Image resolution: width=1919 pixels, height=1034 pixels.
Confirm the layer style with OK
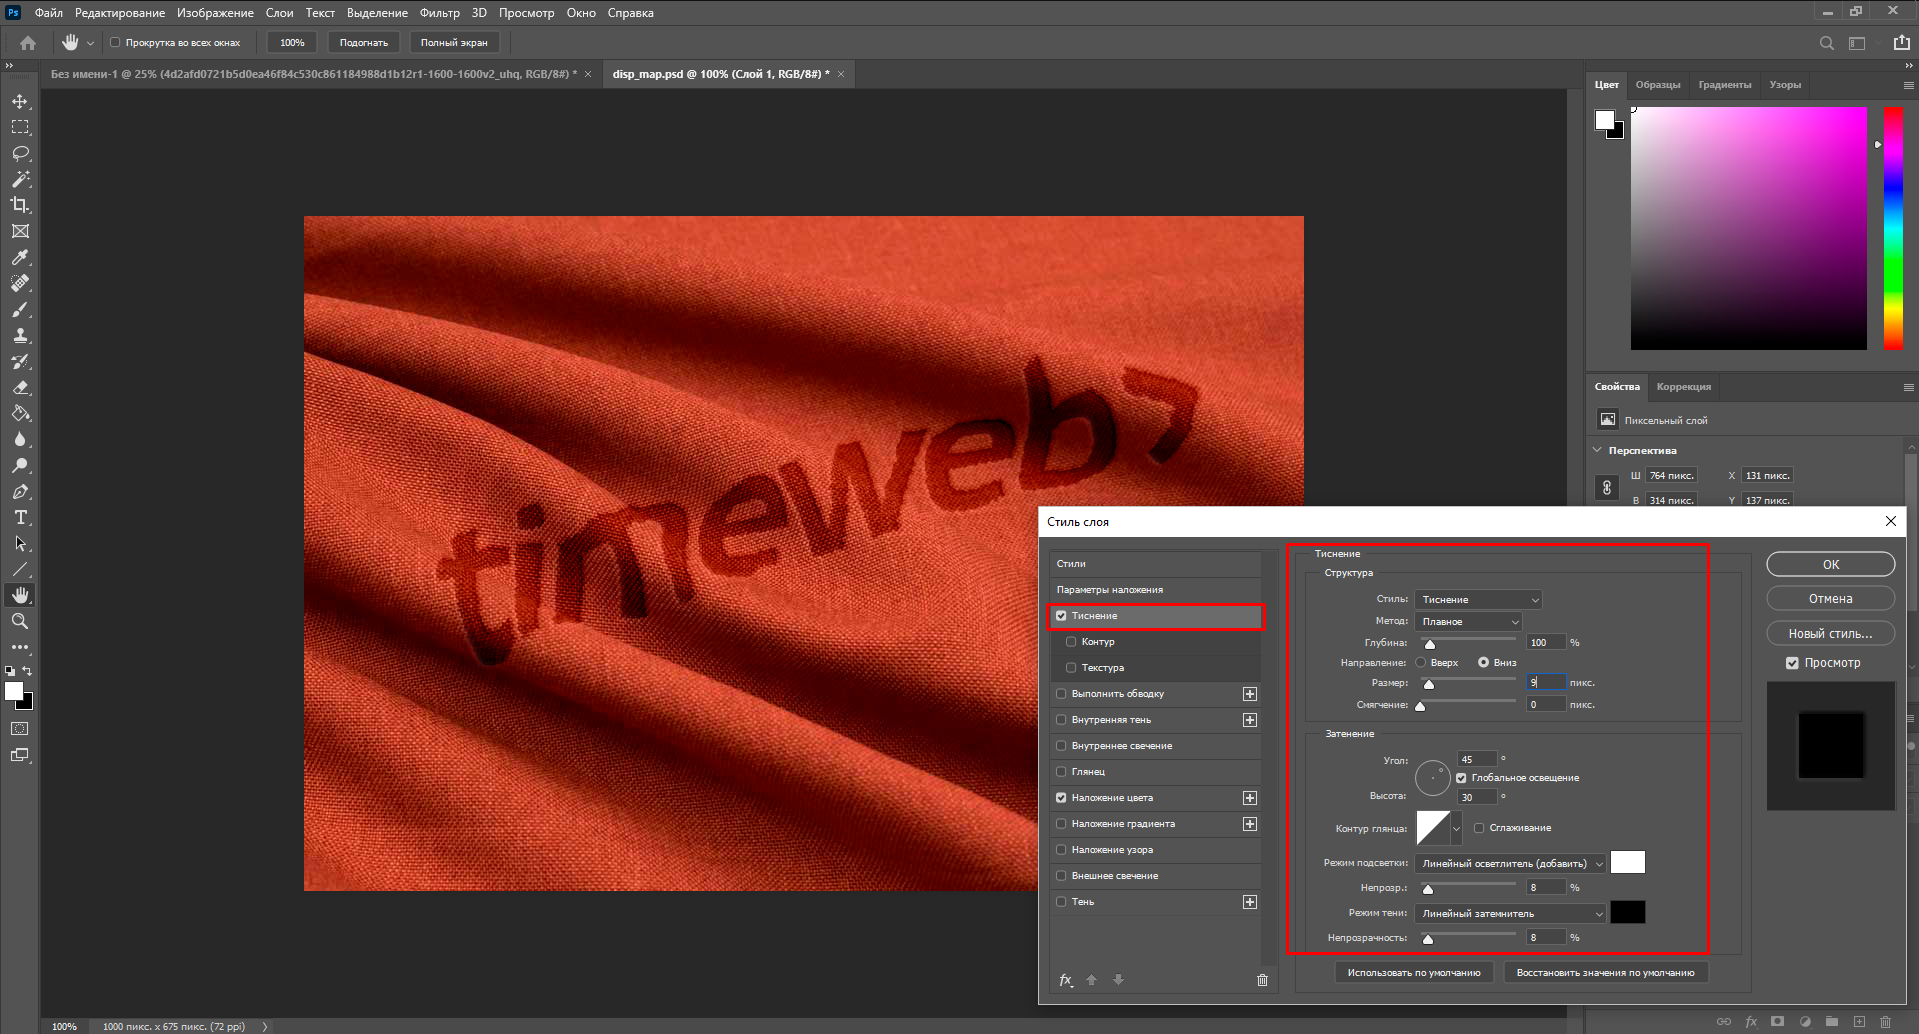(1831, 564)
